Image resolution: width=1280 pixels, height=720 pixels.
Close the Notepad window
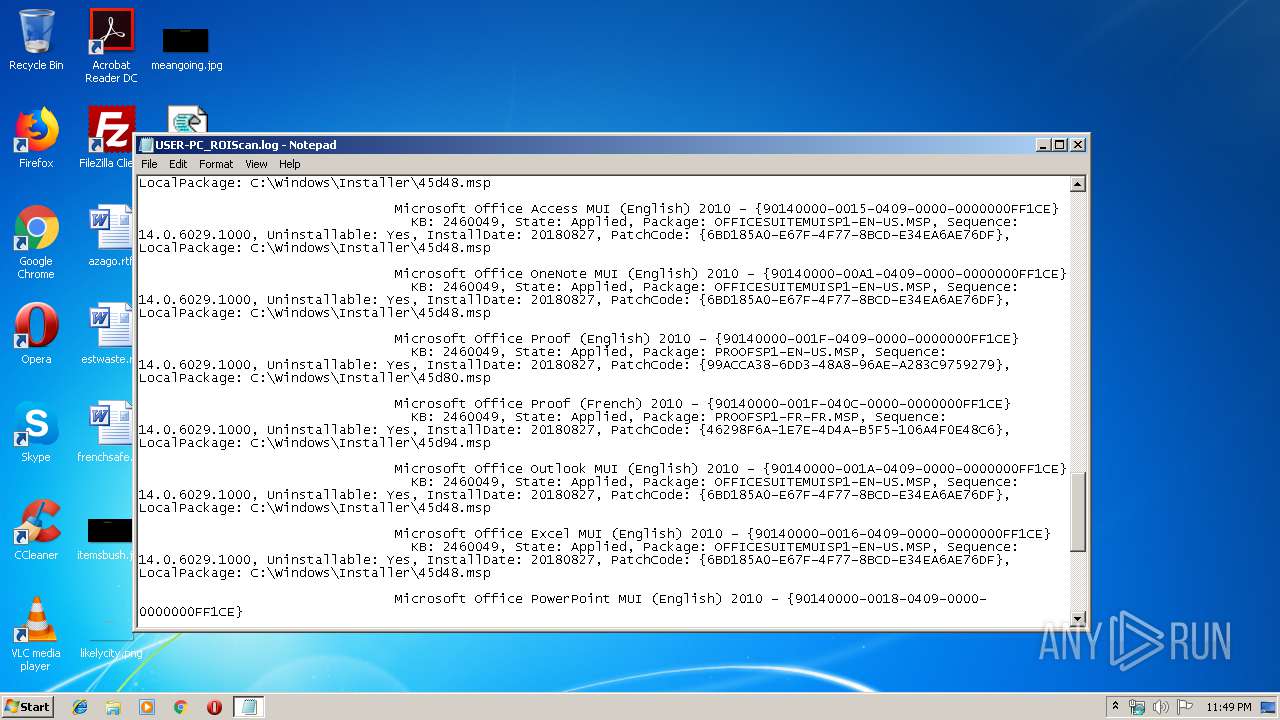(1078, 145)
